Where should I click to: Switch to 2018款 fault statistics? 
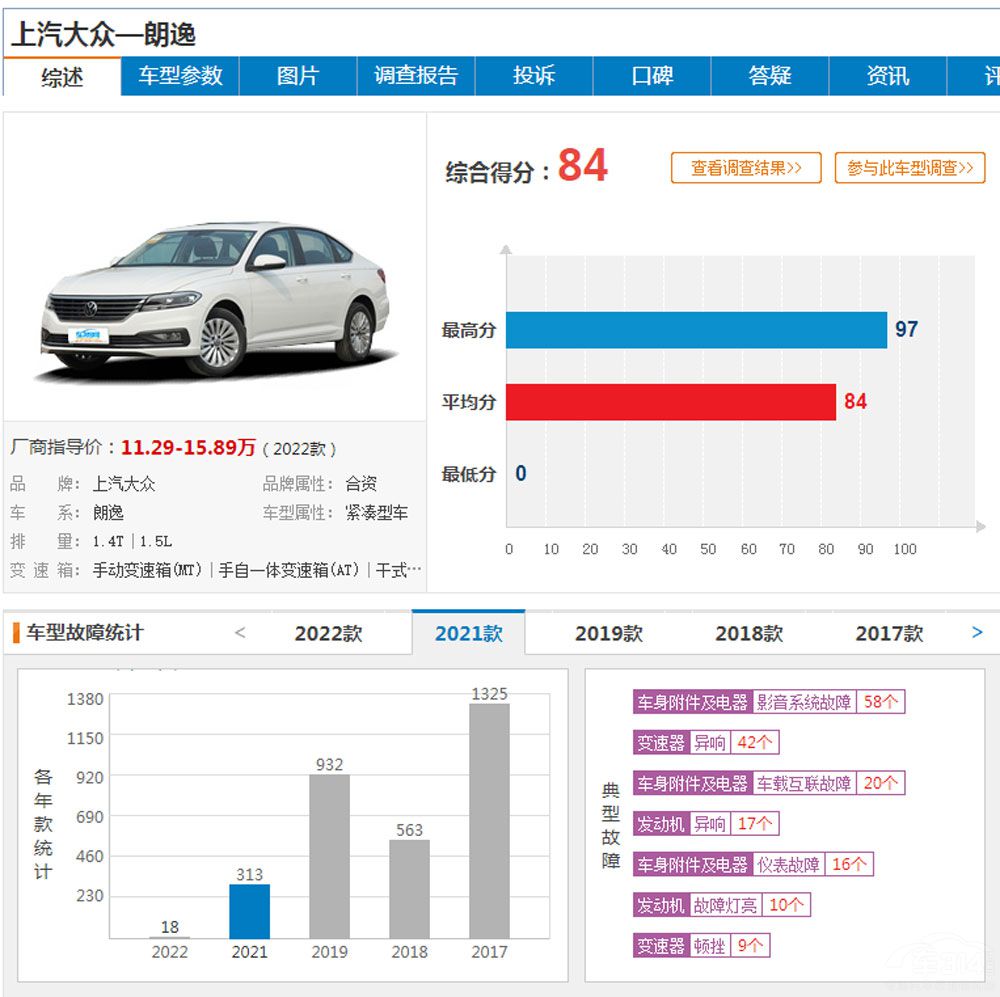pos(748,634)
